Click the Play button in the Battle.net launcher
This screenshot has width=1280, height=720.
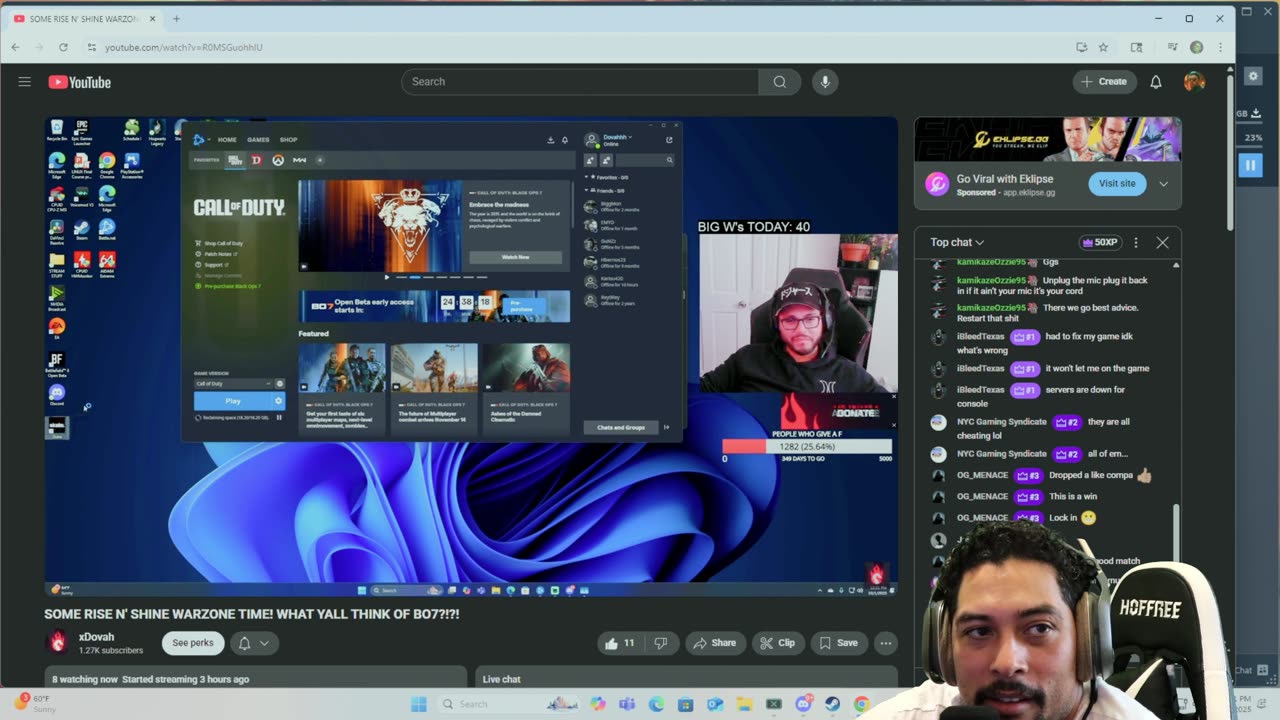232,401
